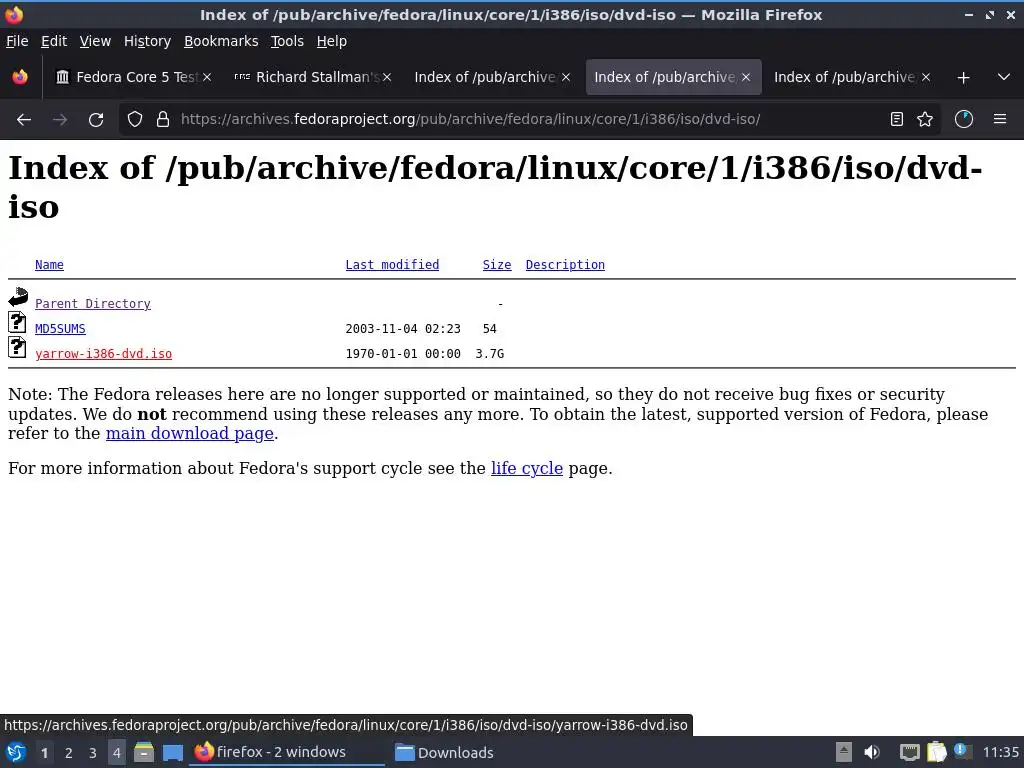Screen dimensions: 1024x768
Task: Open the taskbar start menu icon
Action: click(x=16, y=752)
